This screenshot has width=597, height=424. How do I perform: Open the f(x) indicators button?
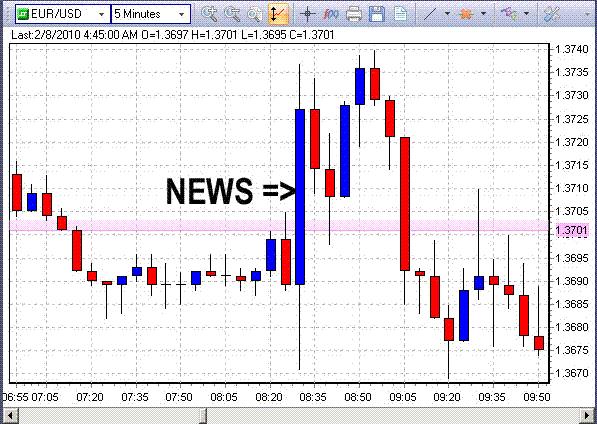click(330, 14)
